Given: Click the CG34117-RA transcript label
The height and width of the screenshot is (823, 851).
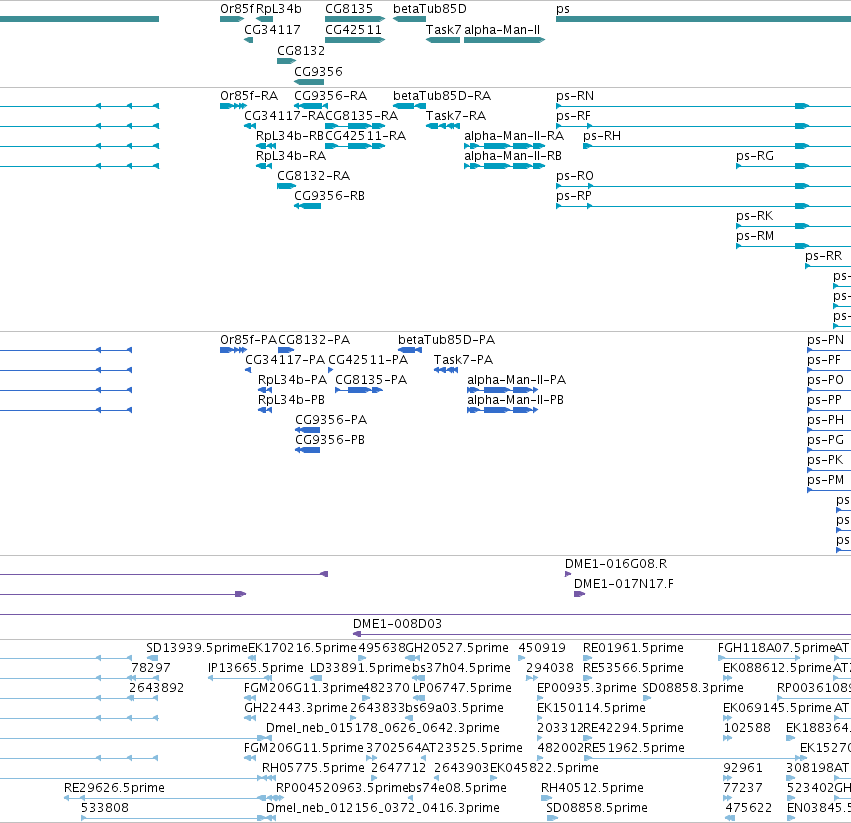Looking at the screenshot, I should (284, 116).
